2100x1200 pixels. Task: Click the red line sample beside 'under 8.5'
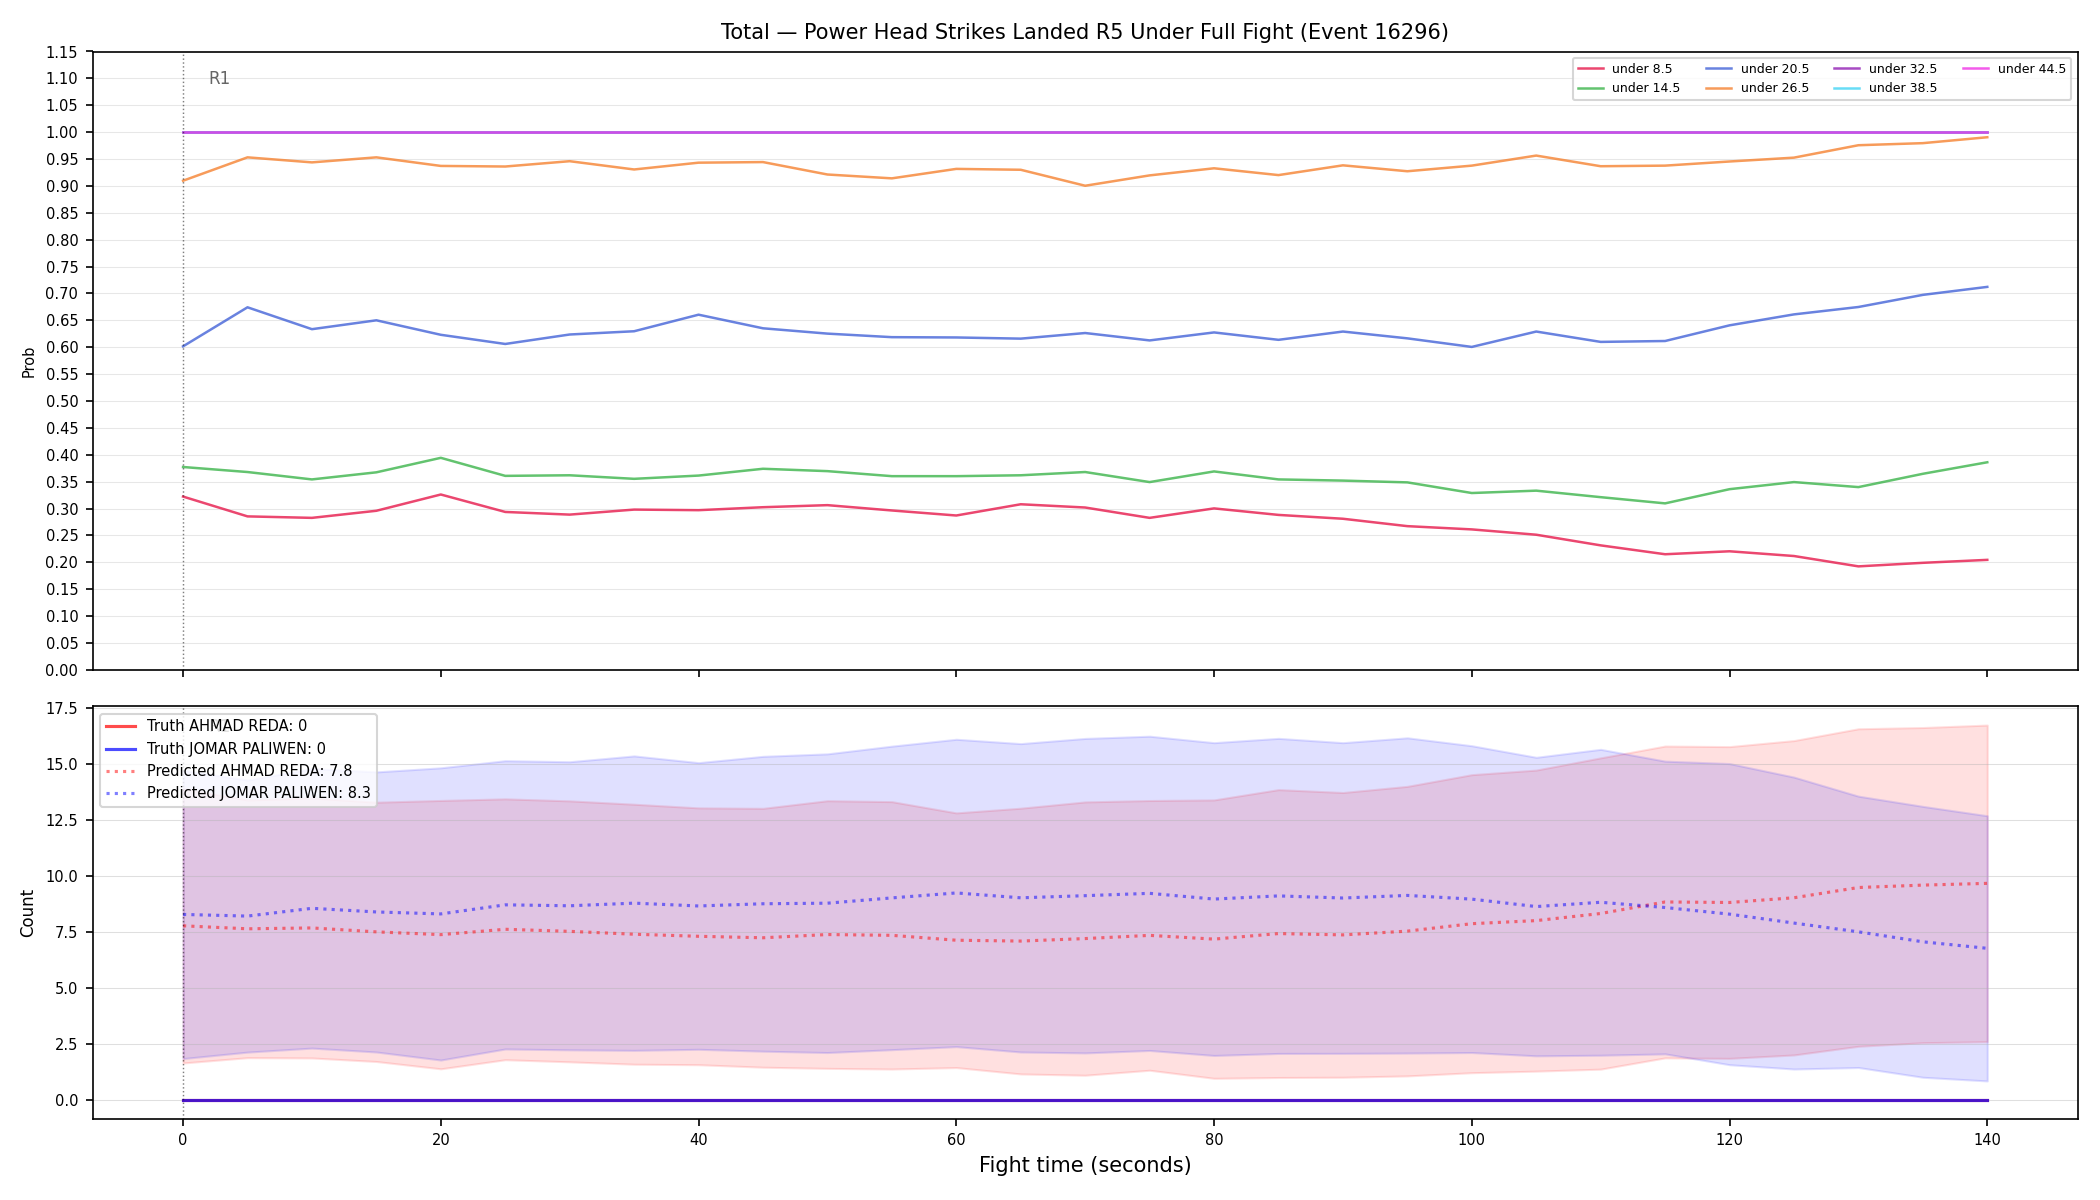point(1591,69)
